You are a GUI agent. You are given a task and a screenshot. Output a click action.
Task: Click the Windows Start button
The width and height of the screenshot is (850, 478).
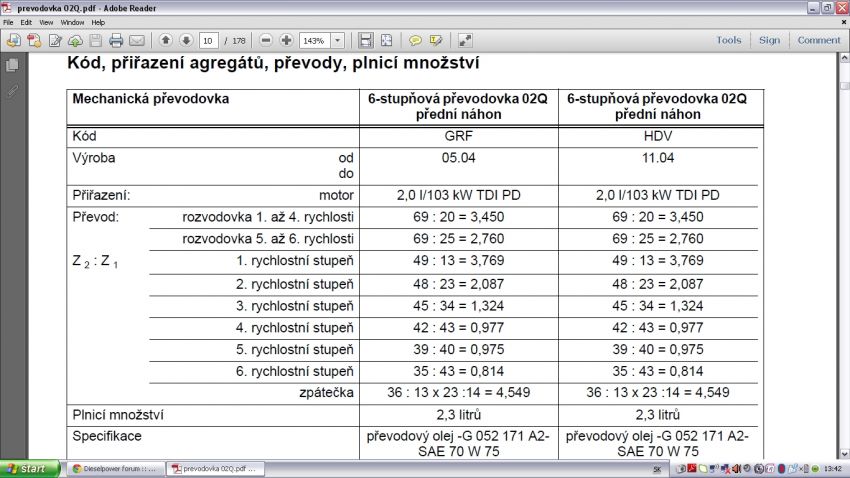28,468
